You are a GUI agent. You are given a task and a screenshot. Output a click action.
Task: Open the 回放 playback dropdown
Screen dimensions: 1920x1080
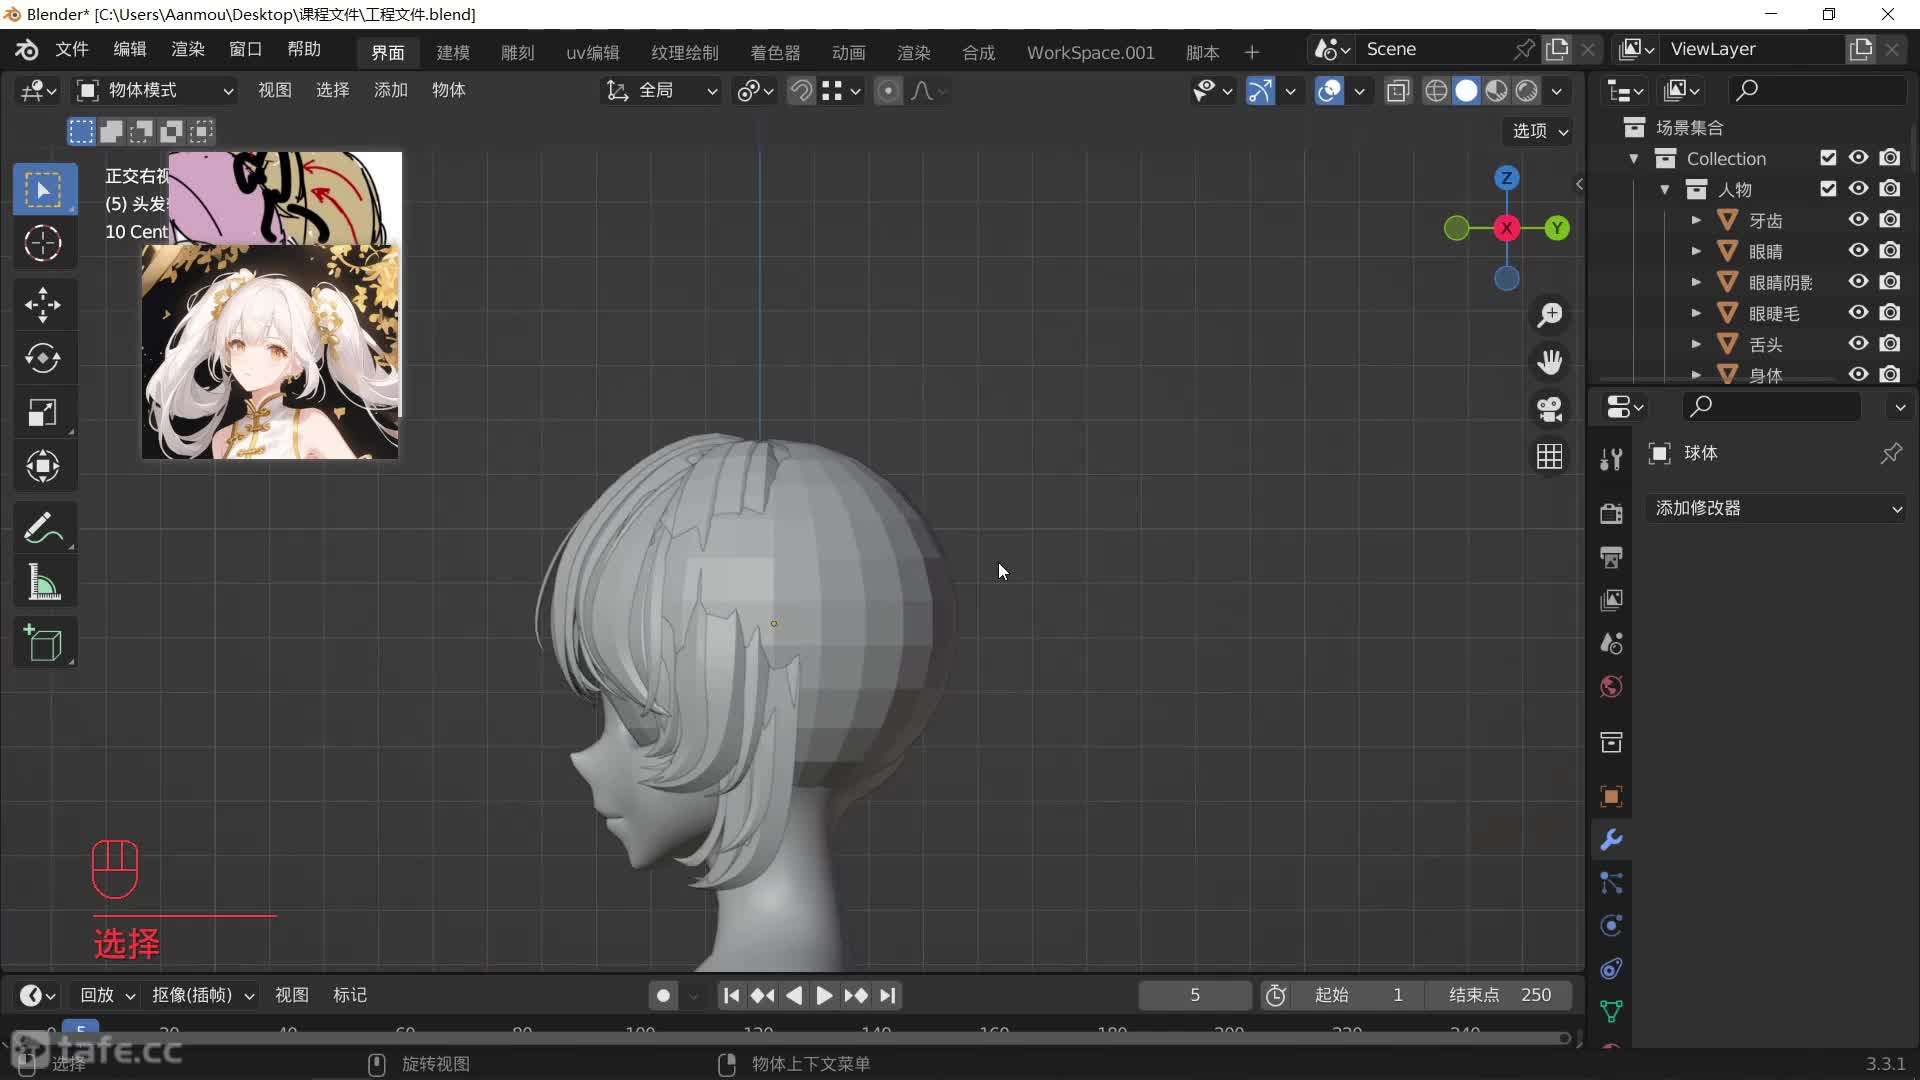click(x=107, y=995)
